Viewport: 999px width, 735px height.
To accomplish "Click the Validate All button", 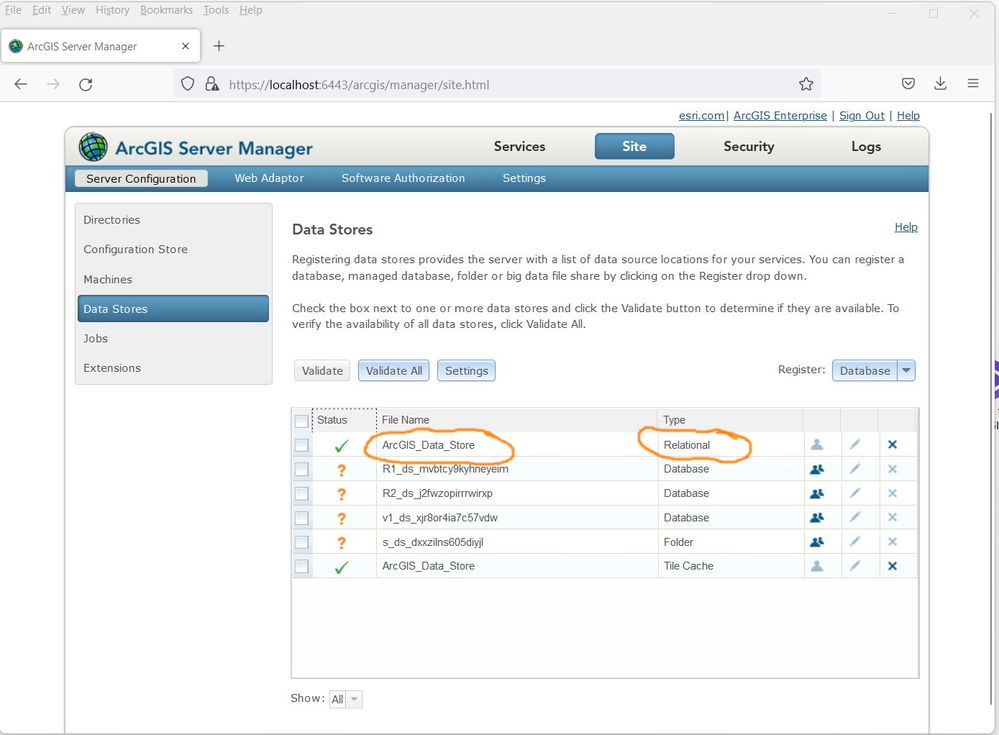I will coord(394,371).
